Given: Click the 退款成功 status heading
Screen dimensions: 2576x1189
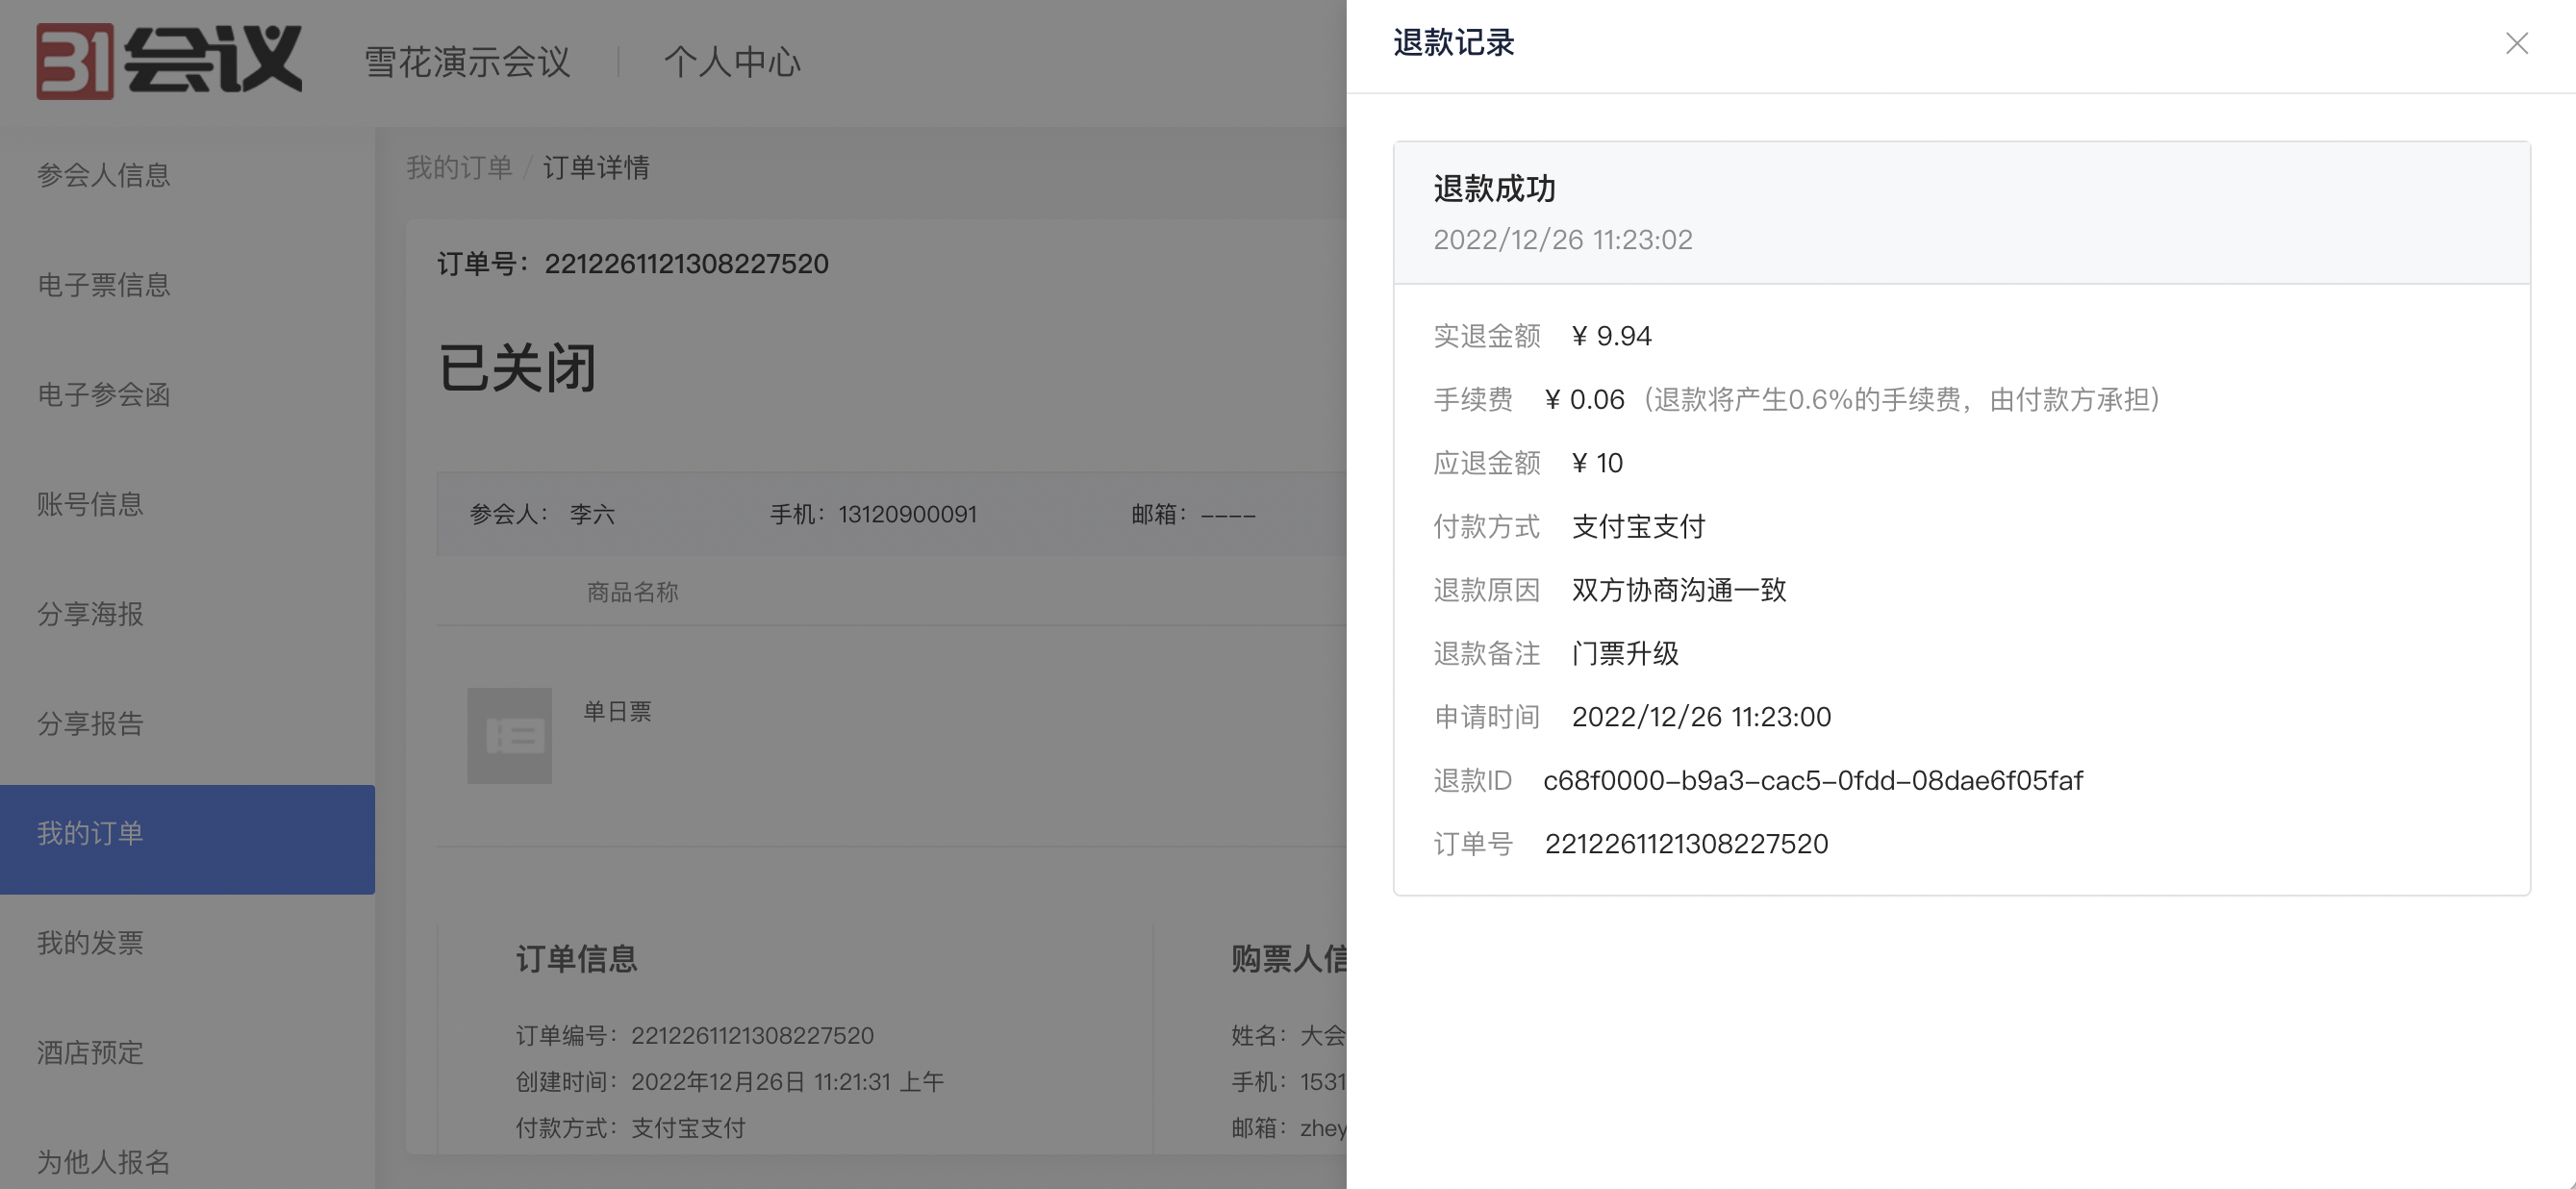Looking at the screenshot, I should point(1494,189).
